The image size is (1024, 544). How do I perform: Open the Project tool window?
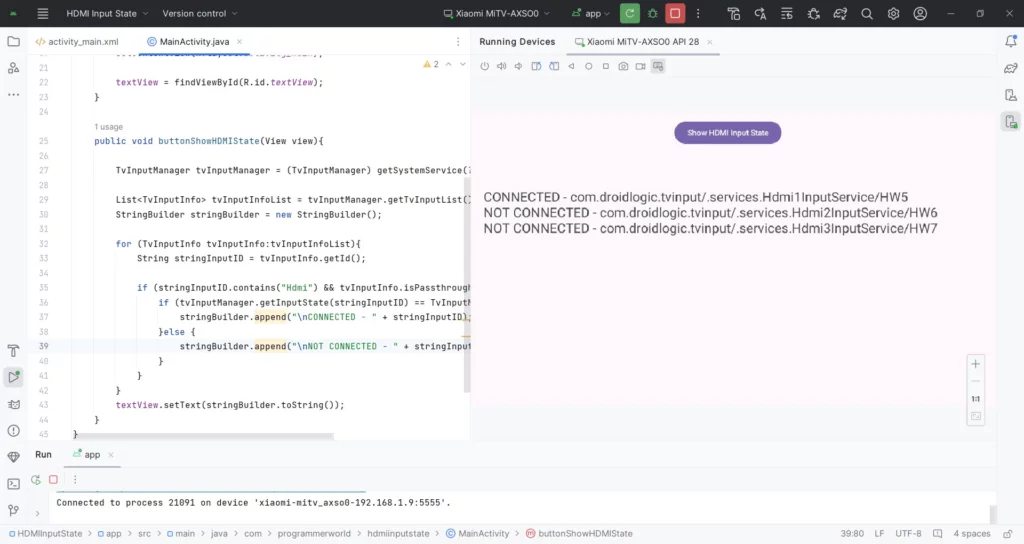tap(13, 41)
